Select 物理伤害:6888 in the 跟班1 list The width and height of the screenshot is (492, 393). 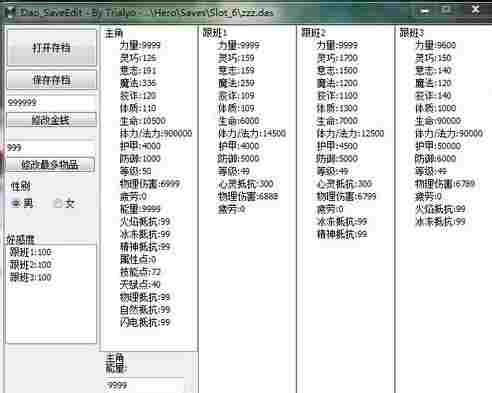tap(248, 196)
